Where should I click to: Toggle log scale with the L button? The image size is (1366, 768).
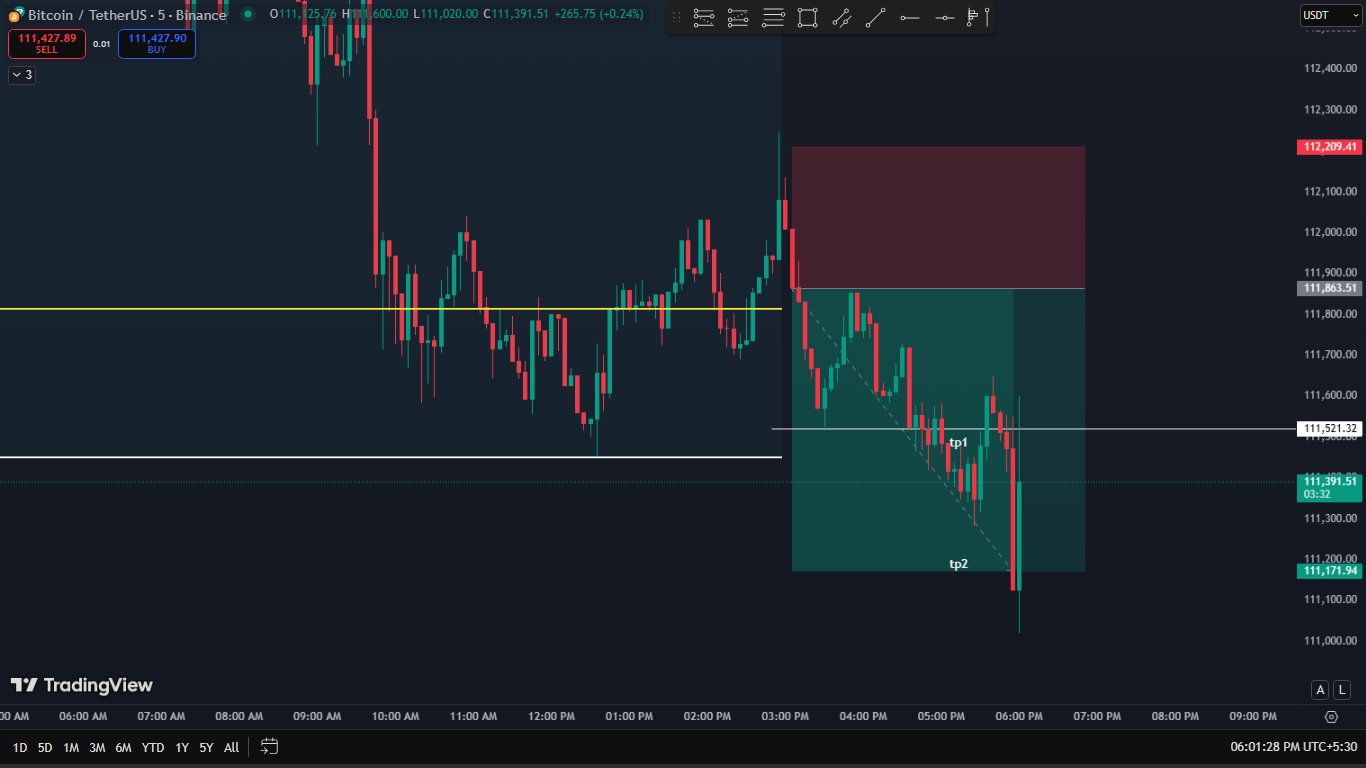click(1342, 690)
